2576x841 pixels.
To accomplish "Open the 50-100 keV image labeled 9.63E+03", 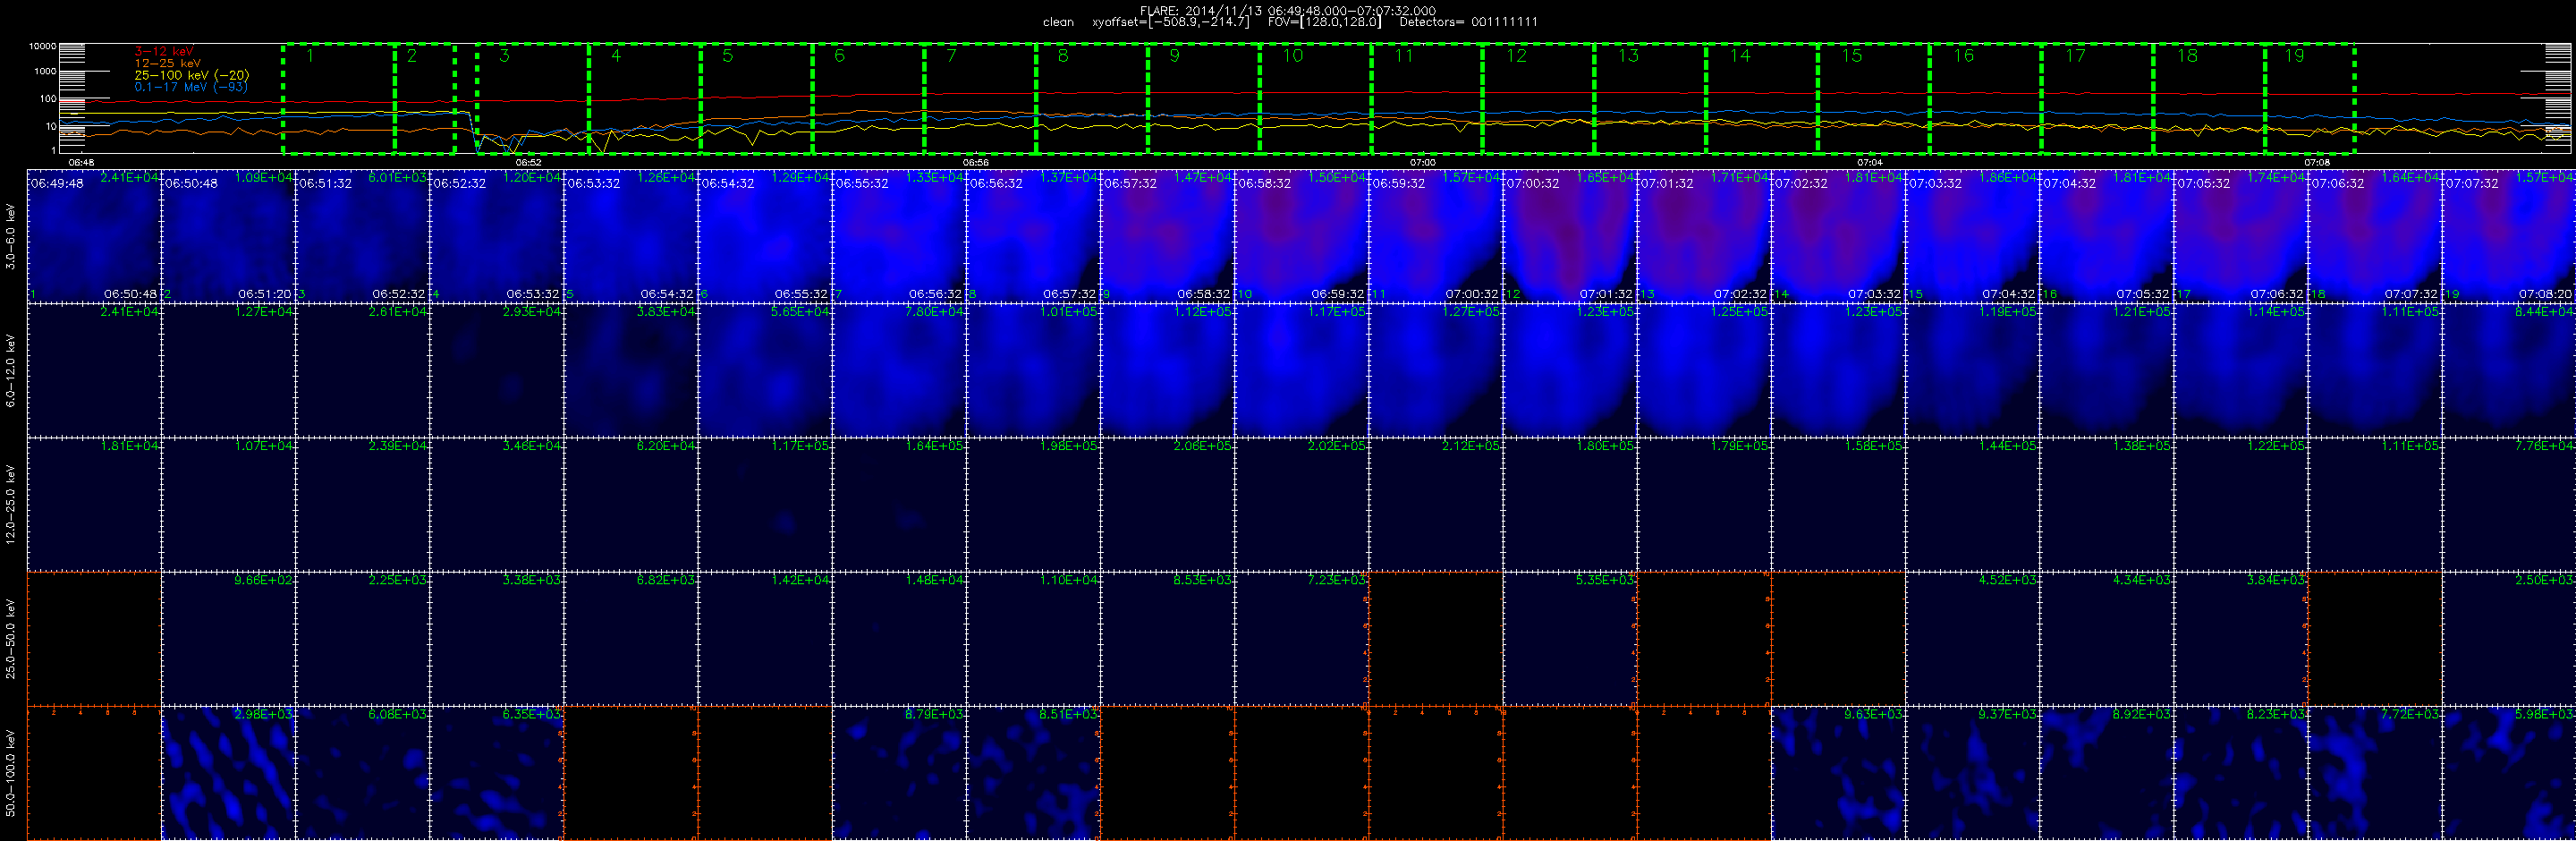I will (x=1838, y=773).
